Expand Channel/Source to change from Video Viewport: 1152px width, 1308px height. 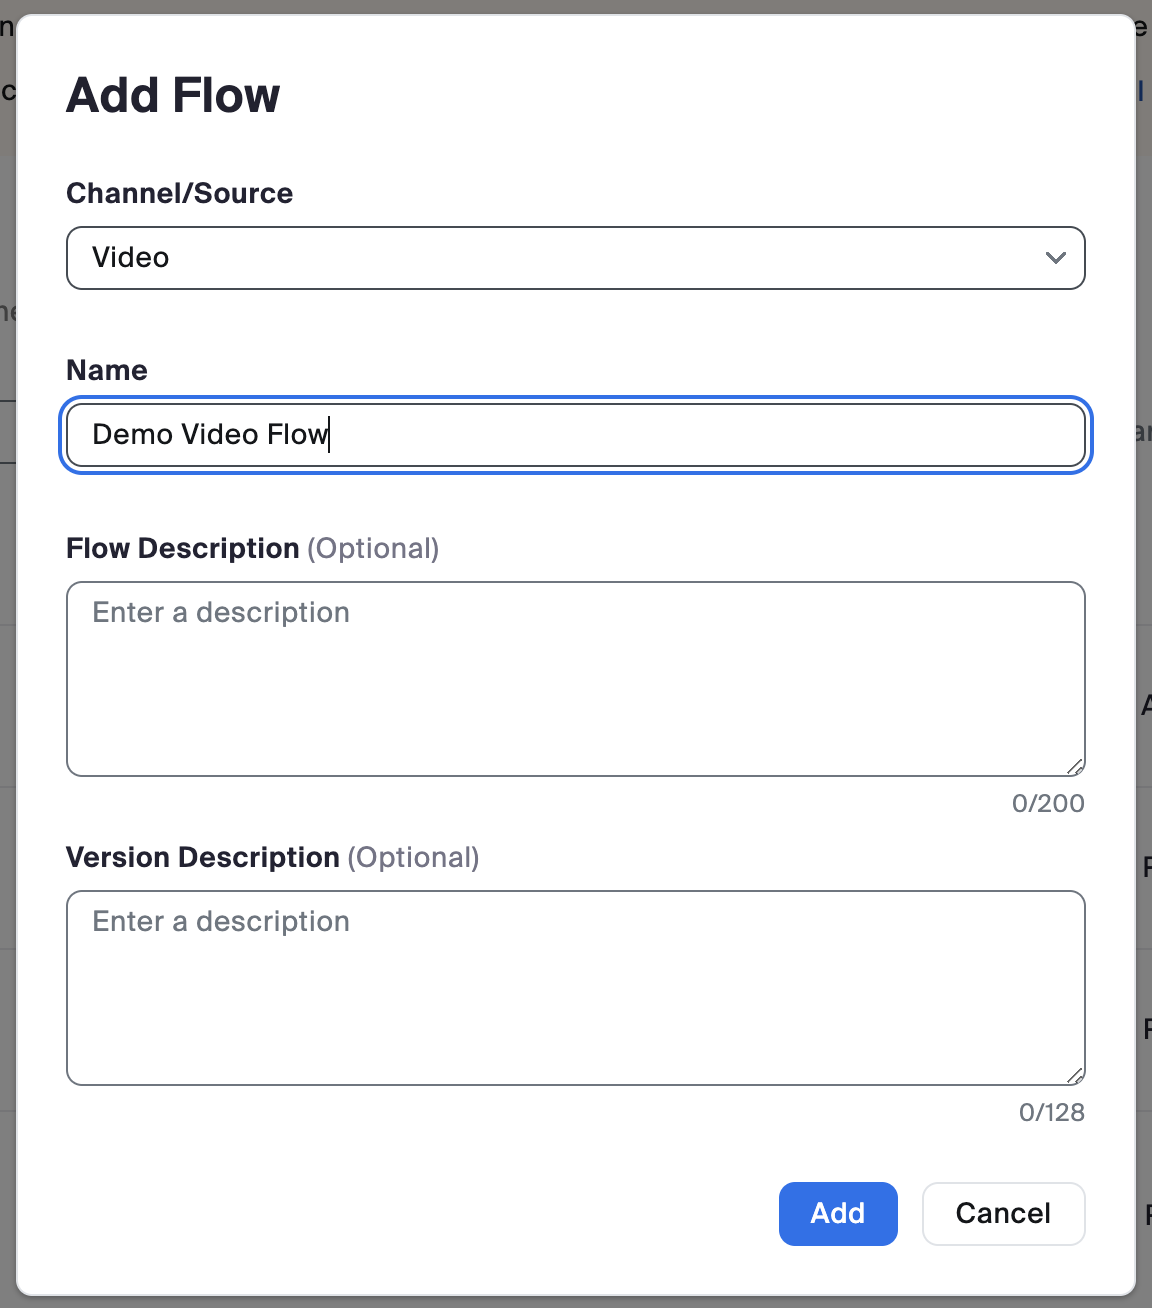click(x=575, y=258)
